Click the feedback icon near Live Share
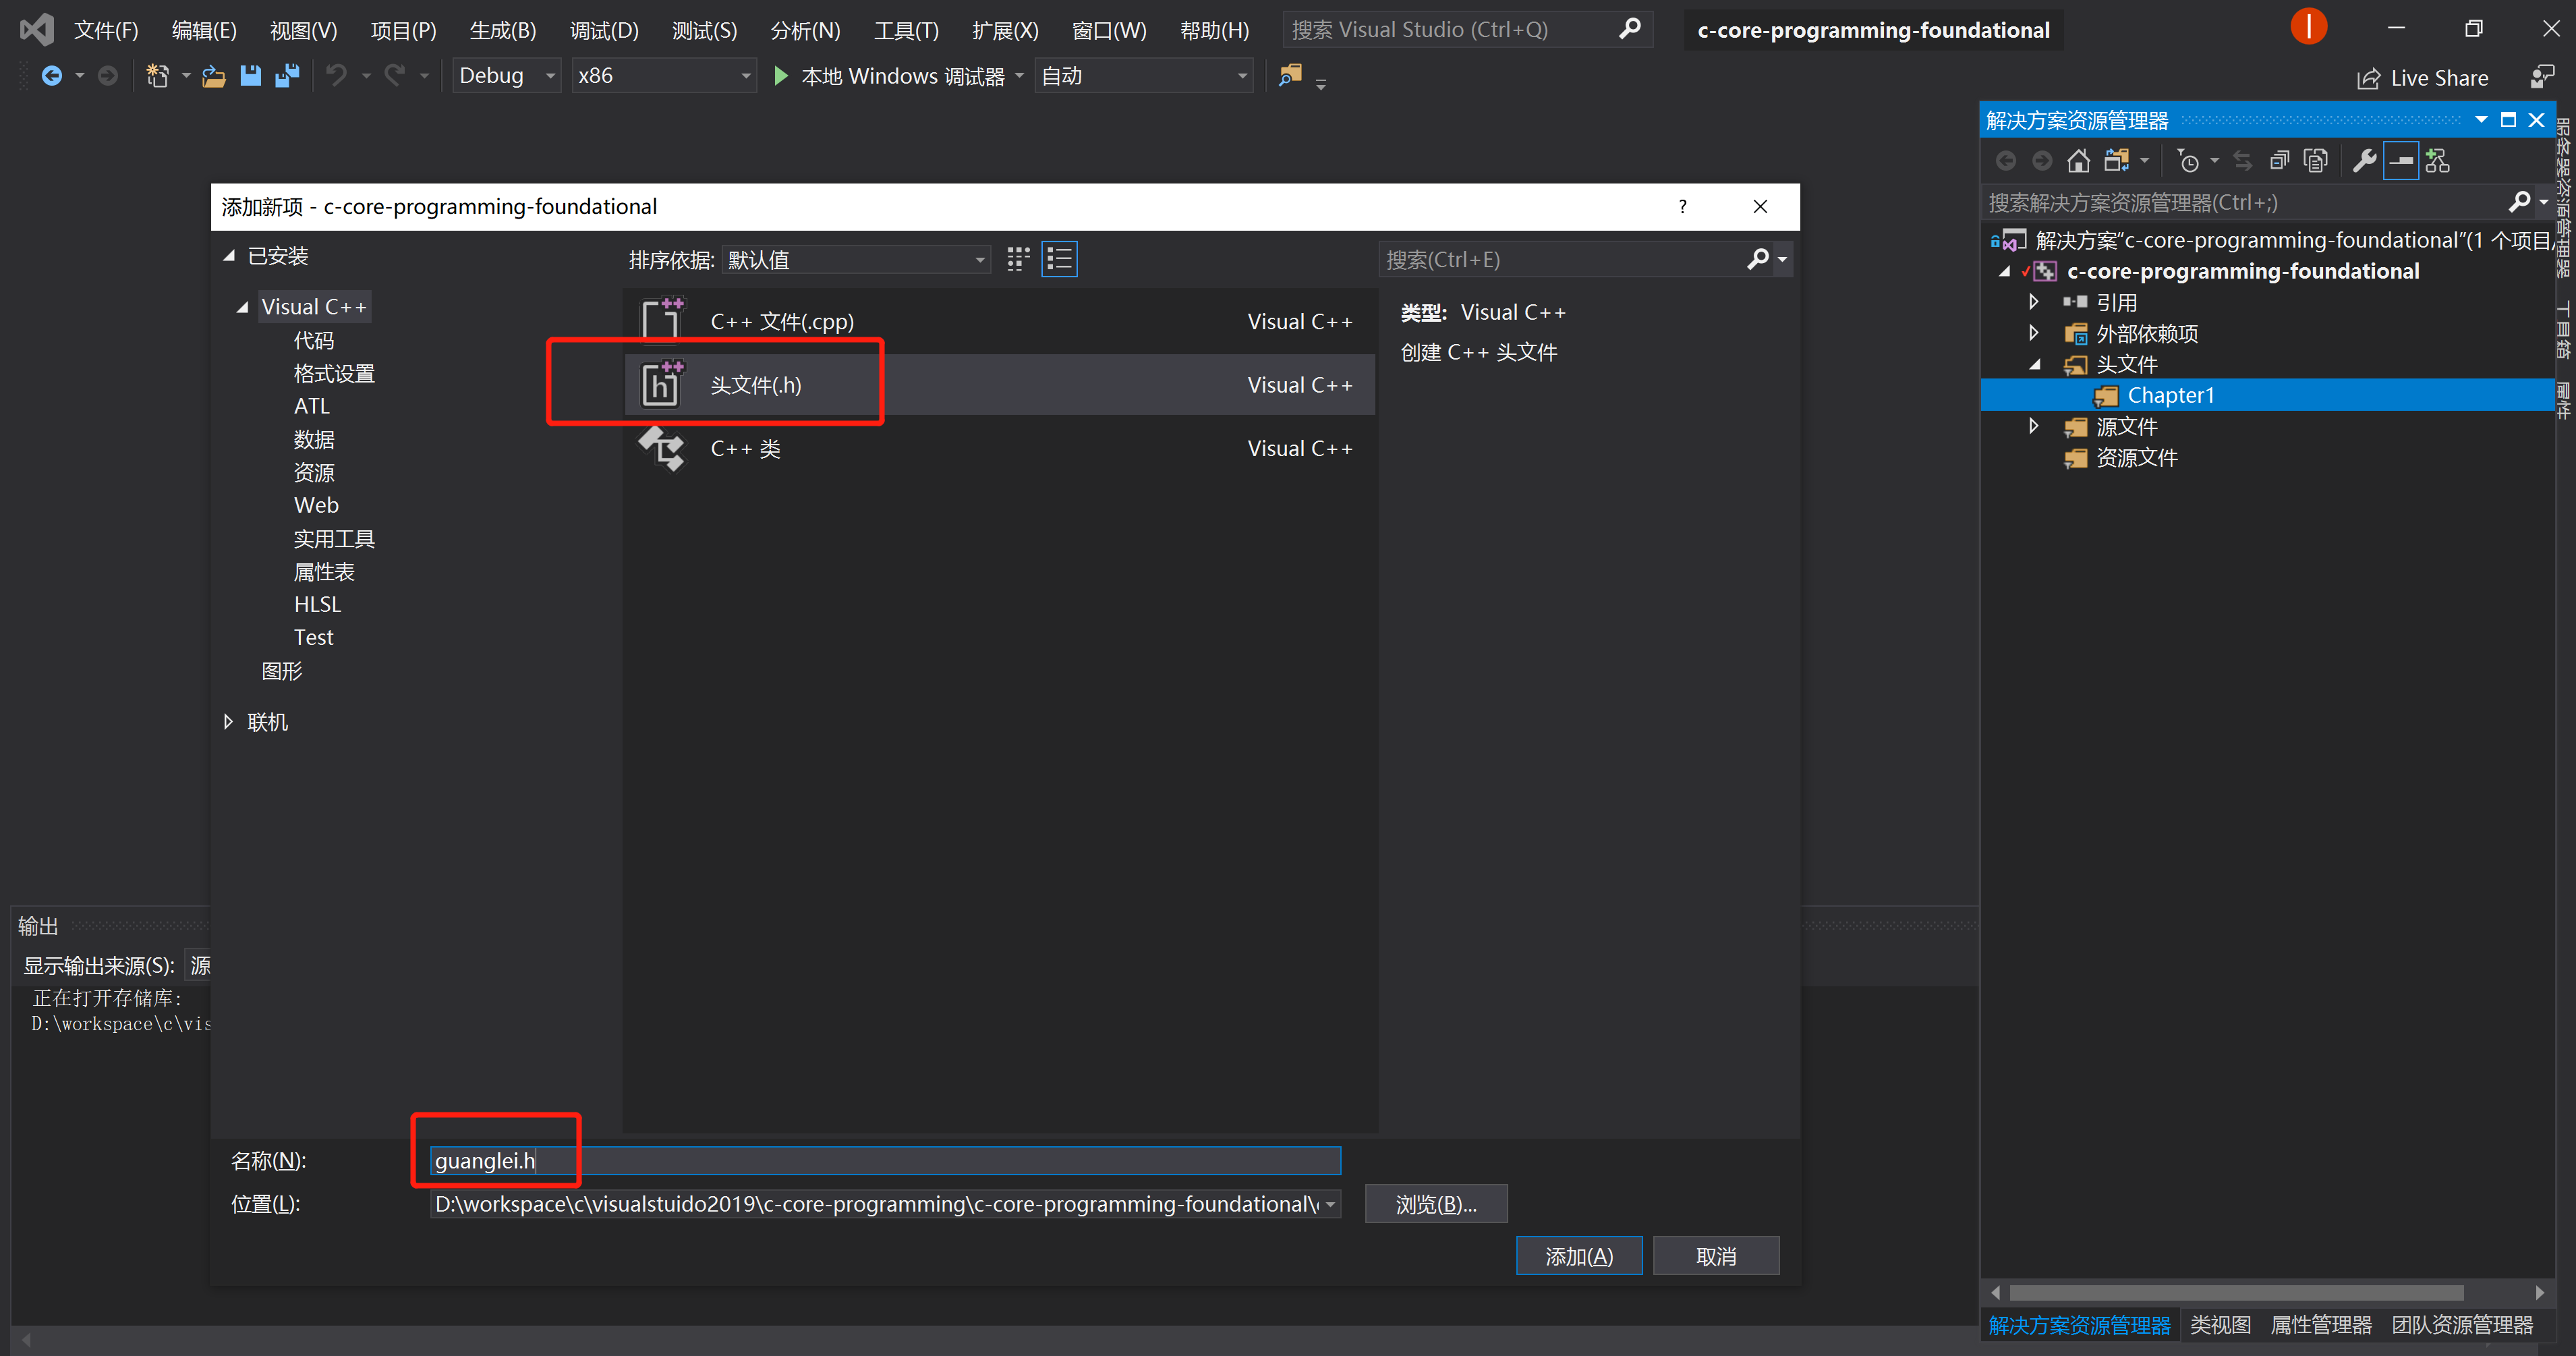This screenshot has height=1356, width=2576. [2541, 78]
